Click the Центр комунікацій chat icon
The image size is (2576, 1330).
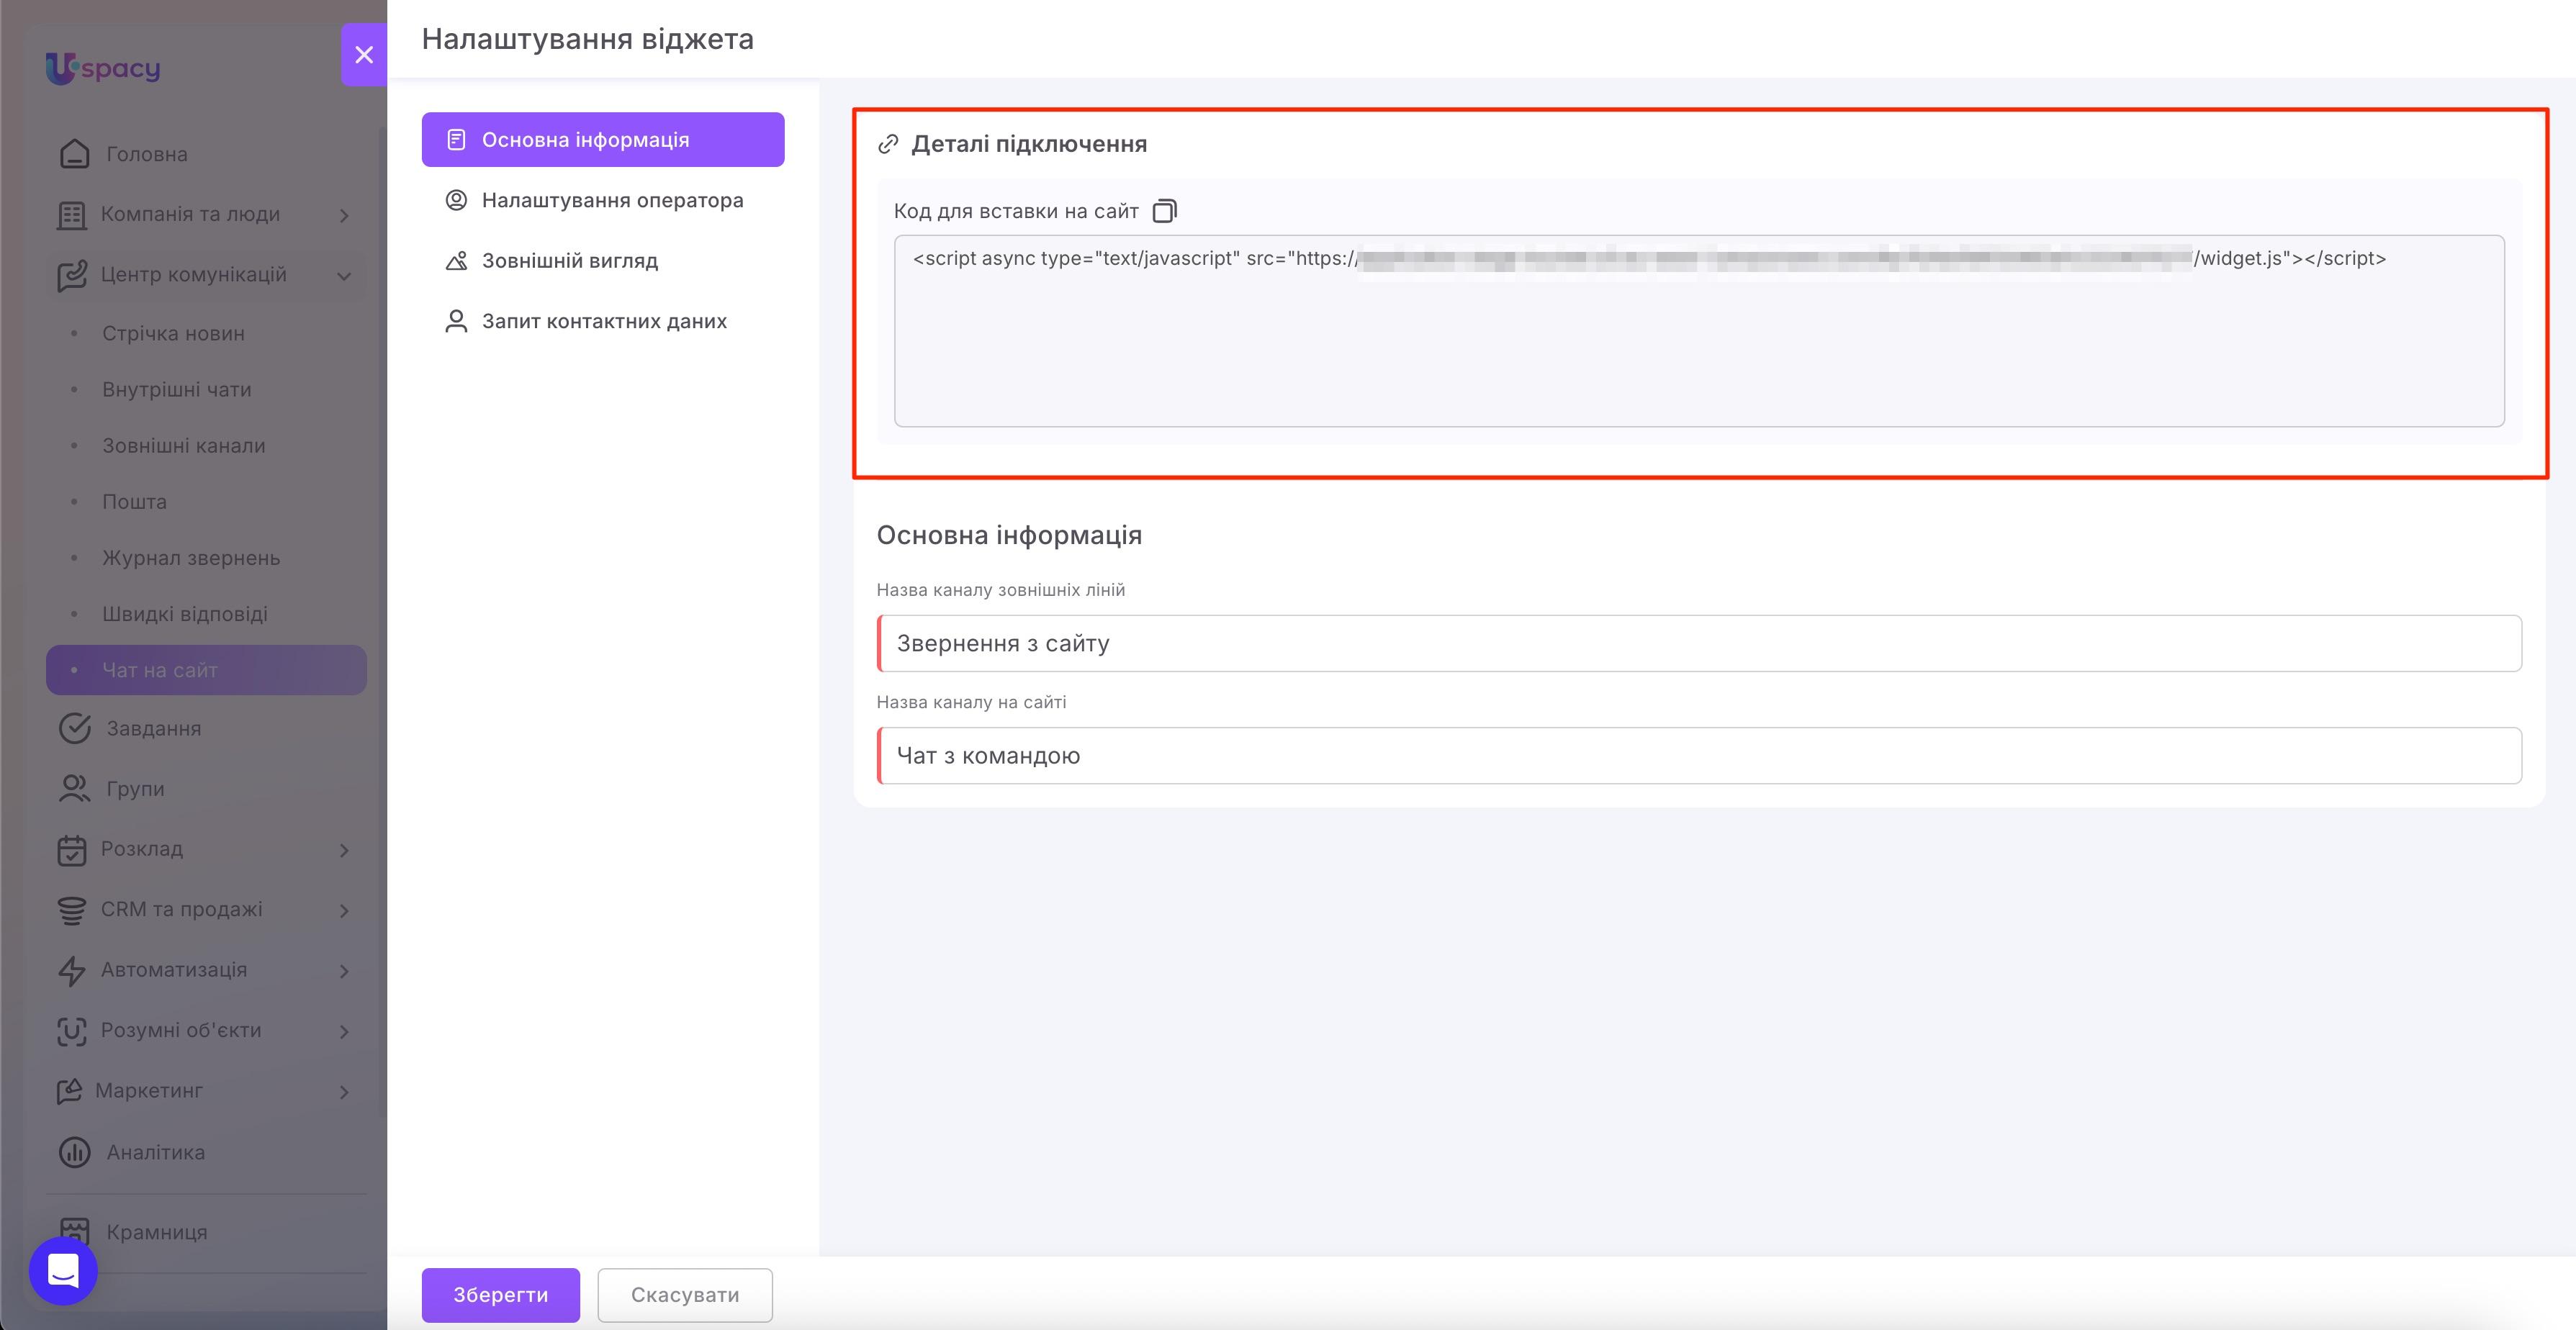click(72, 275)
